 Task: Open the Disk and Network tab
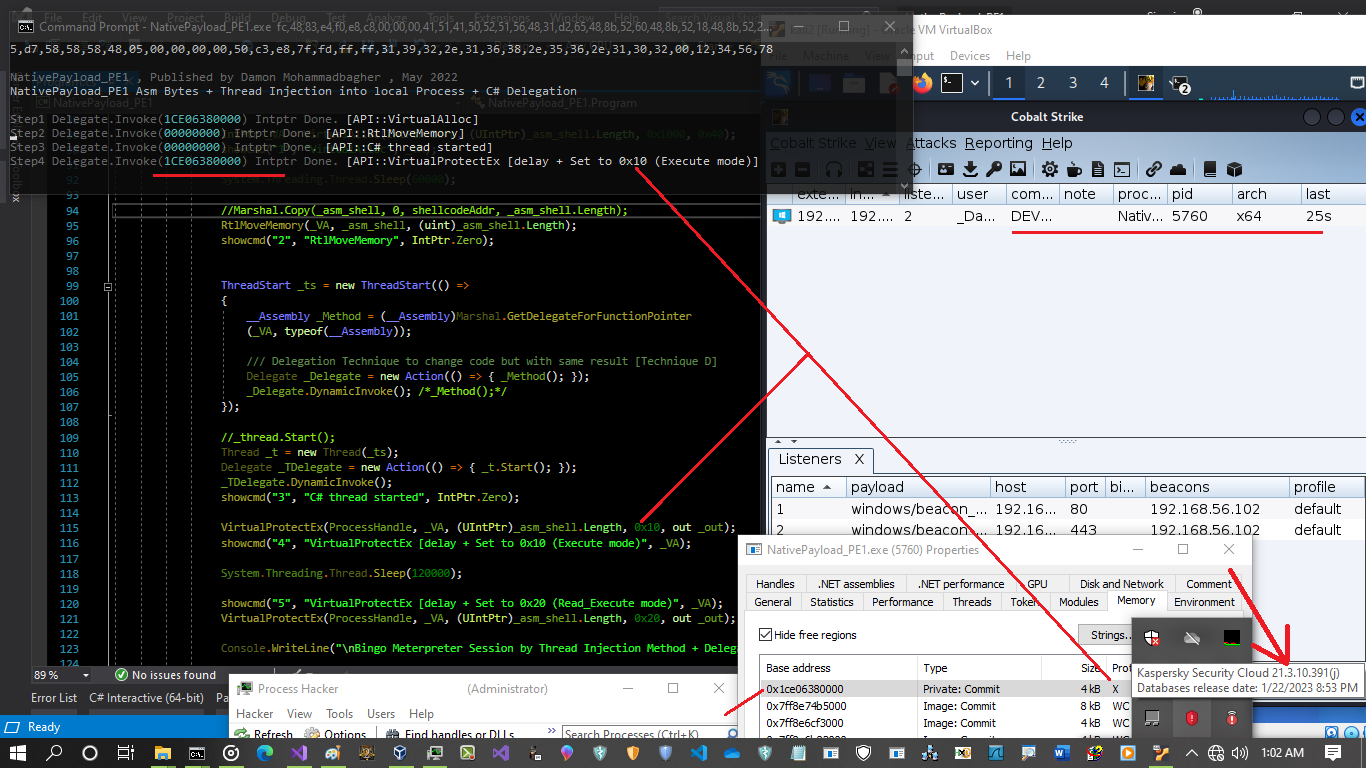pos(1122,584)
